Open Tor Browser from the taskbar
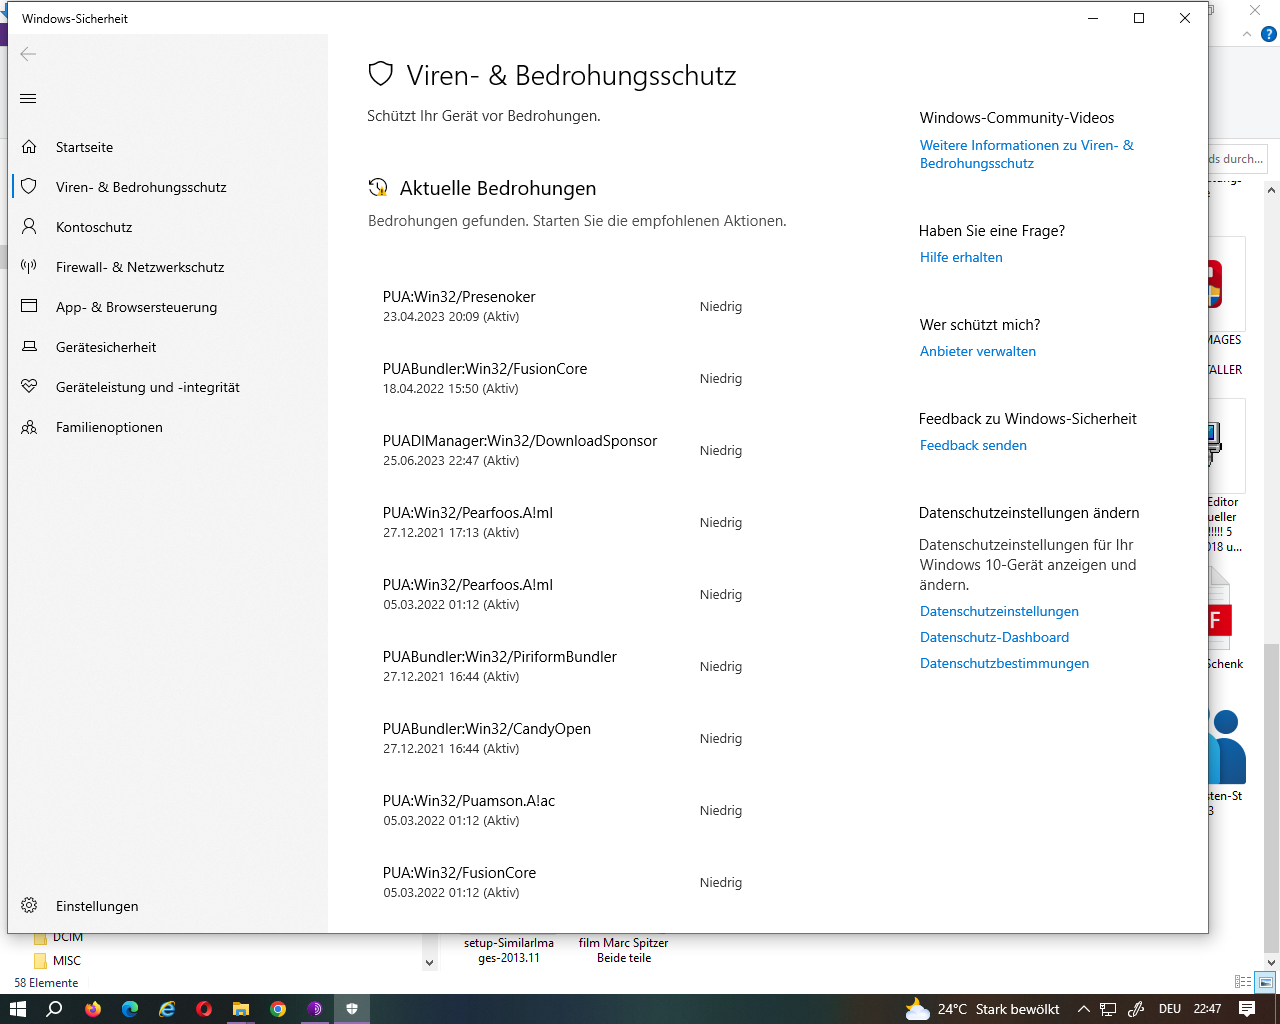Image resolution: width=1280 pixels, height=1024 pixels. click(x=315, y=1009)
